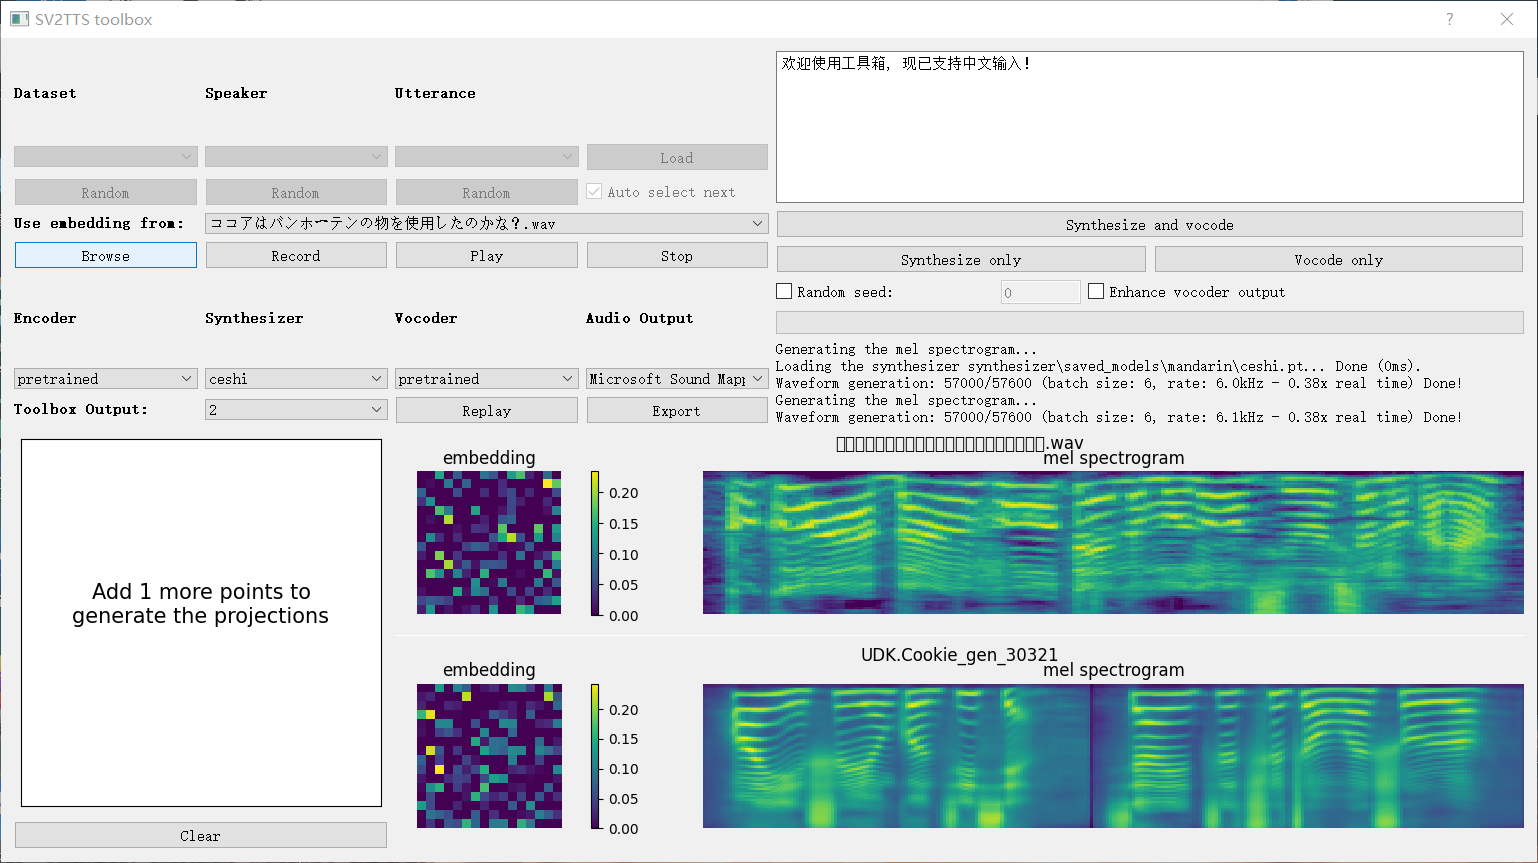Start recording with the Record button
1538x863 pixels.
296,256
